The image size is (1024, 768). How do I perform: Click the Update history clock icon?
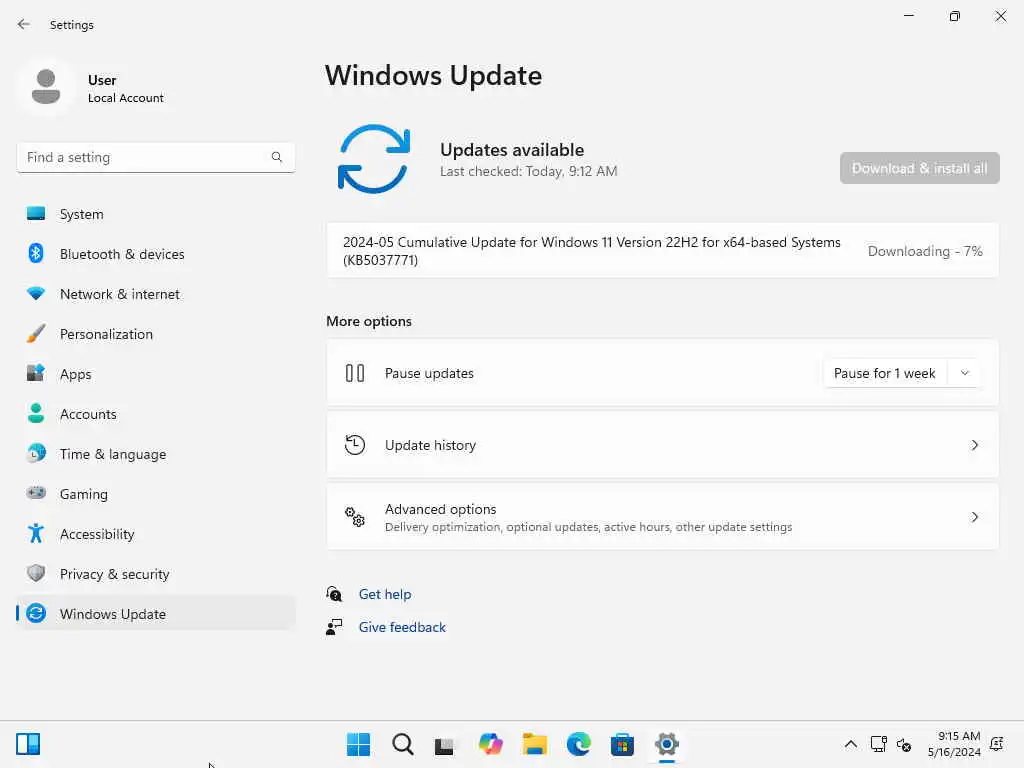[x=355, y=445]
